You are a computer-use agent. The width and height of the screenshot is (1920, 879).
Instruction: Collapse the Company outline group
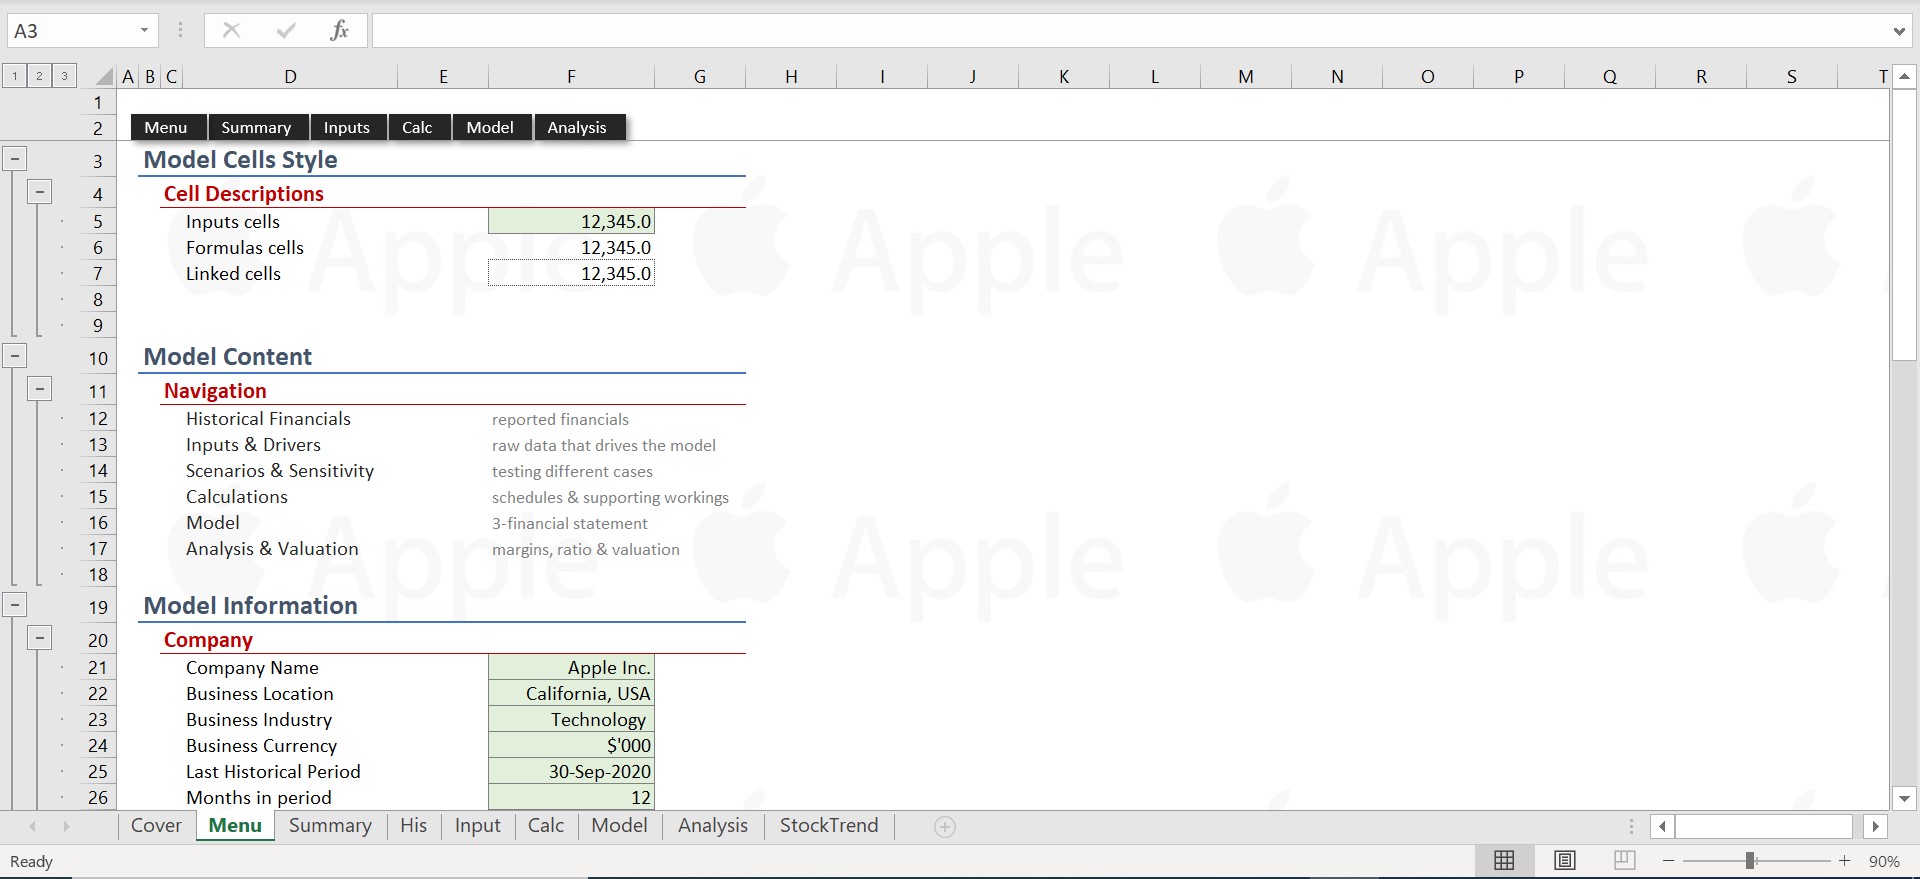pyautogui.click(x=39, y=638)
